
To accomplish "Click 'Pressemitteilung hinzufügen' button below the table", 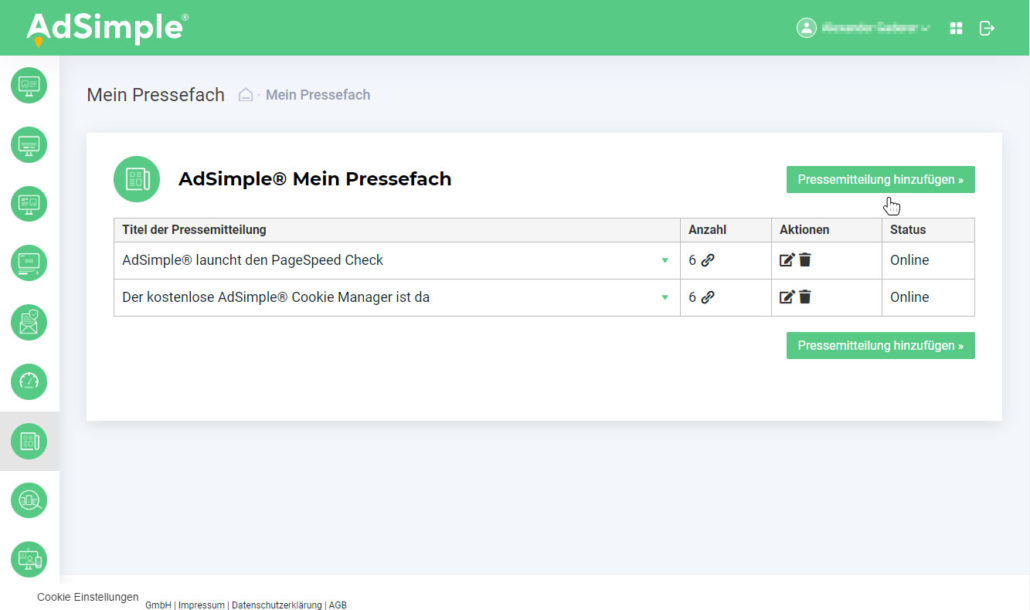I will 880,346.
